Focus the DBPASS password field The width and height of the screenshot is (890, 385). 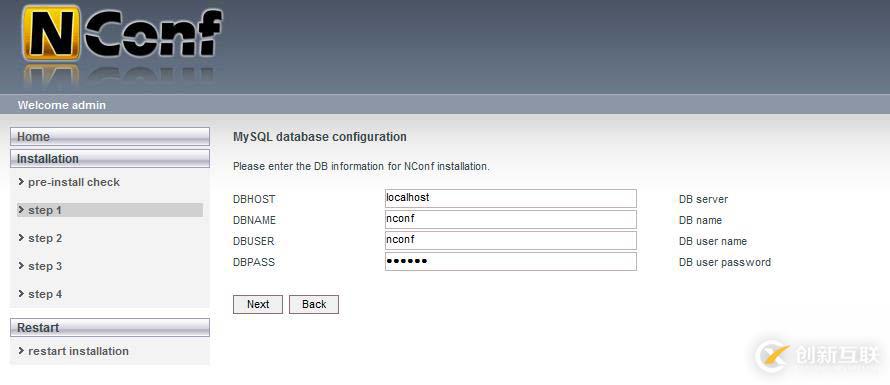(x=510, y=262)
